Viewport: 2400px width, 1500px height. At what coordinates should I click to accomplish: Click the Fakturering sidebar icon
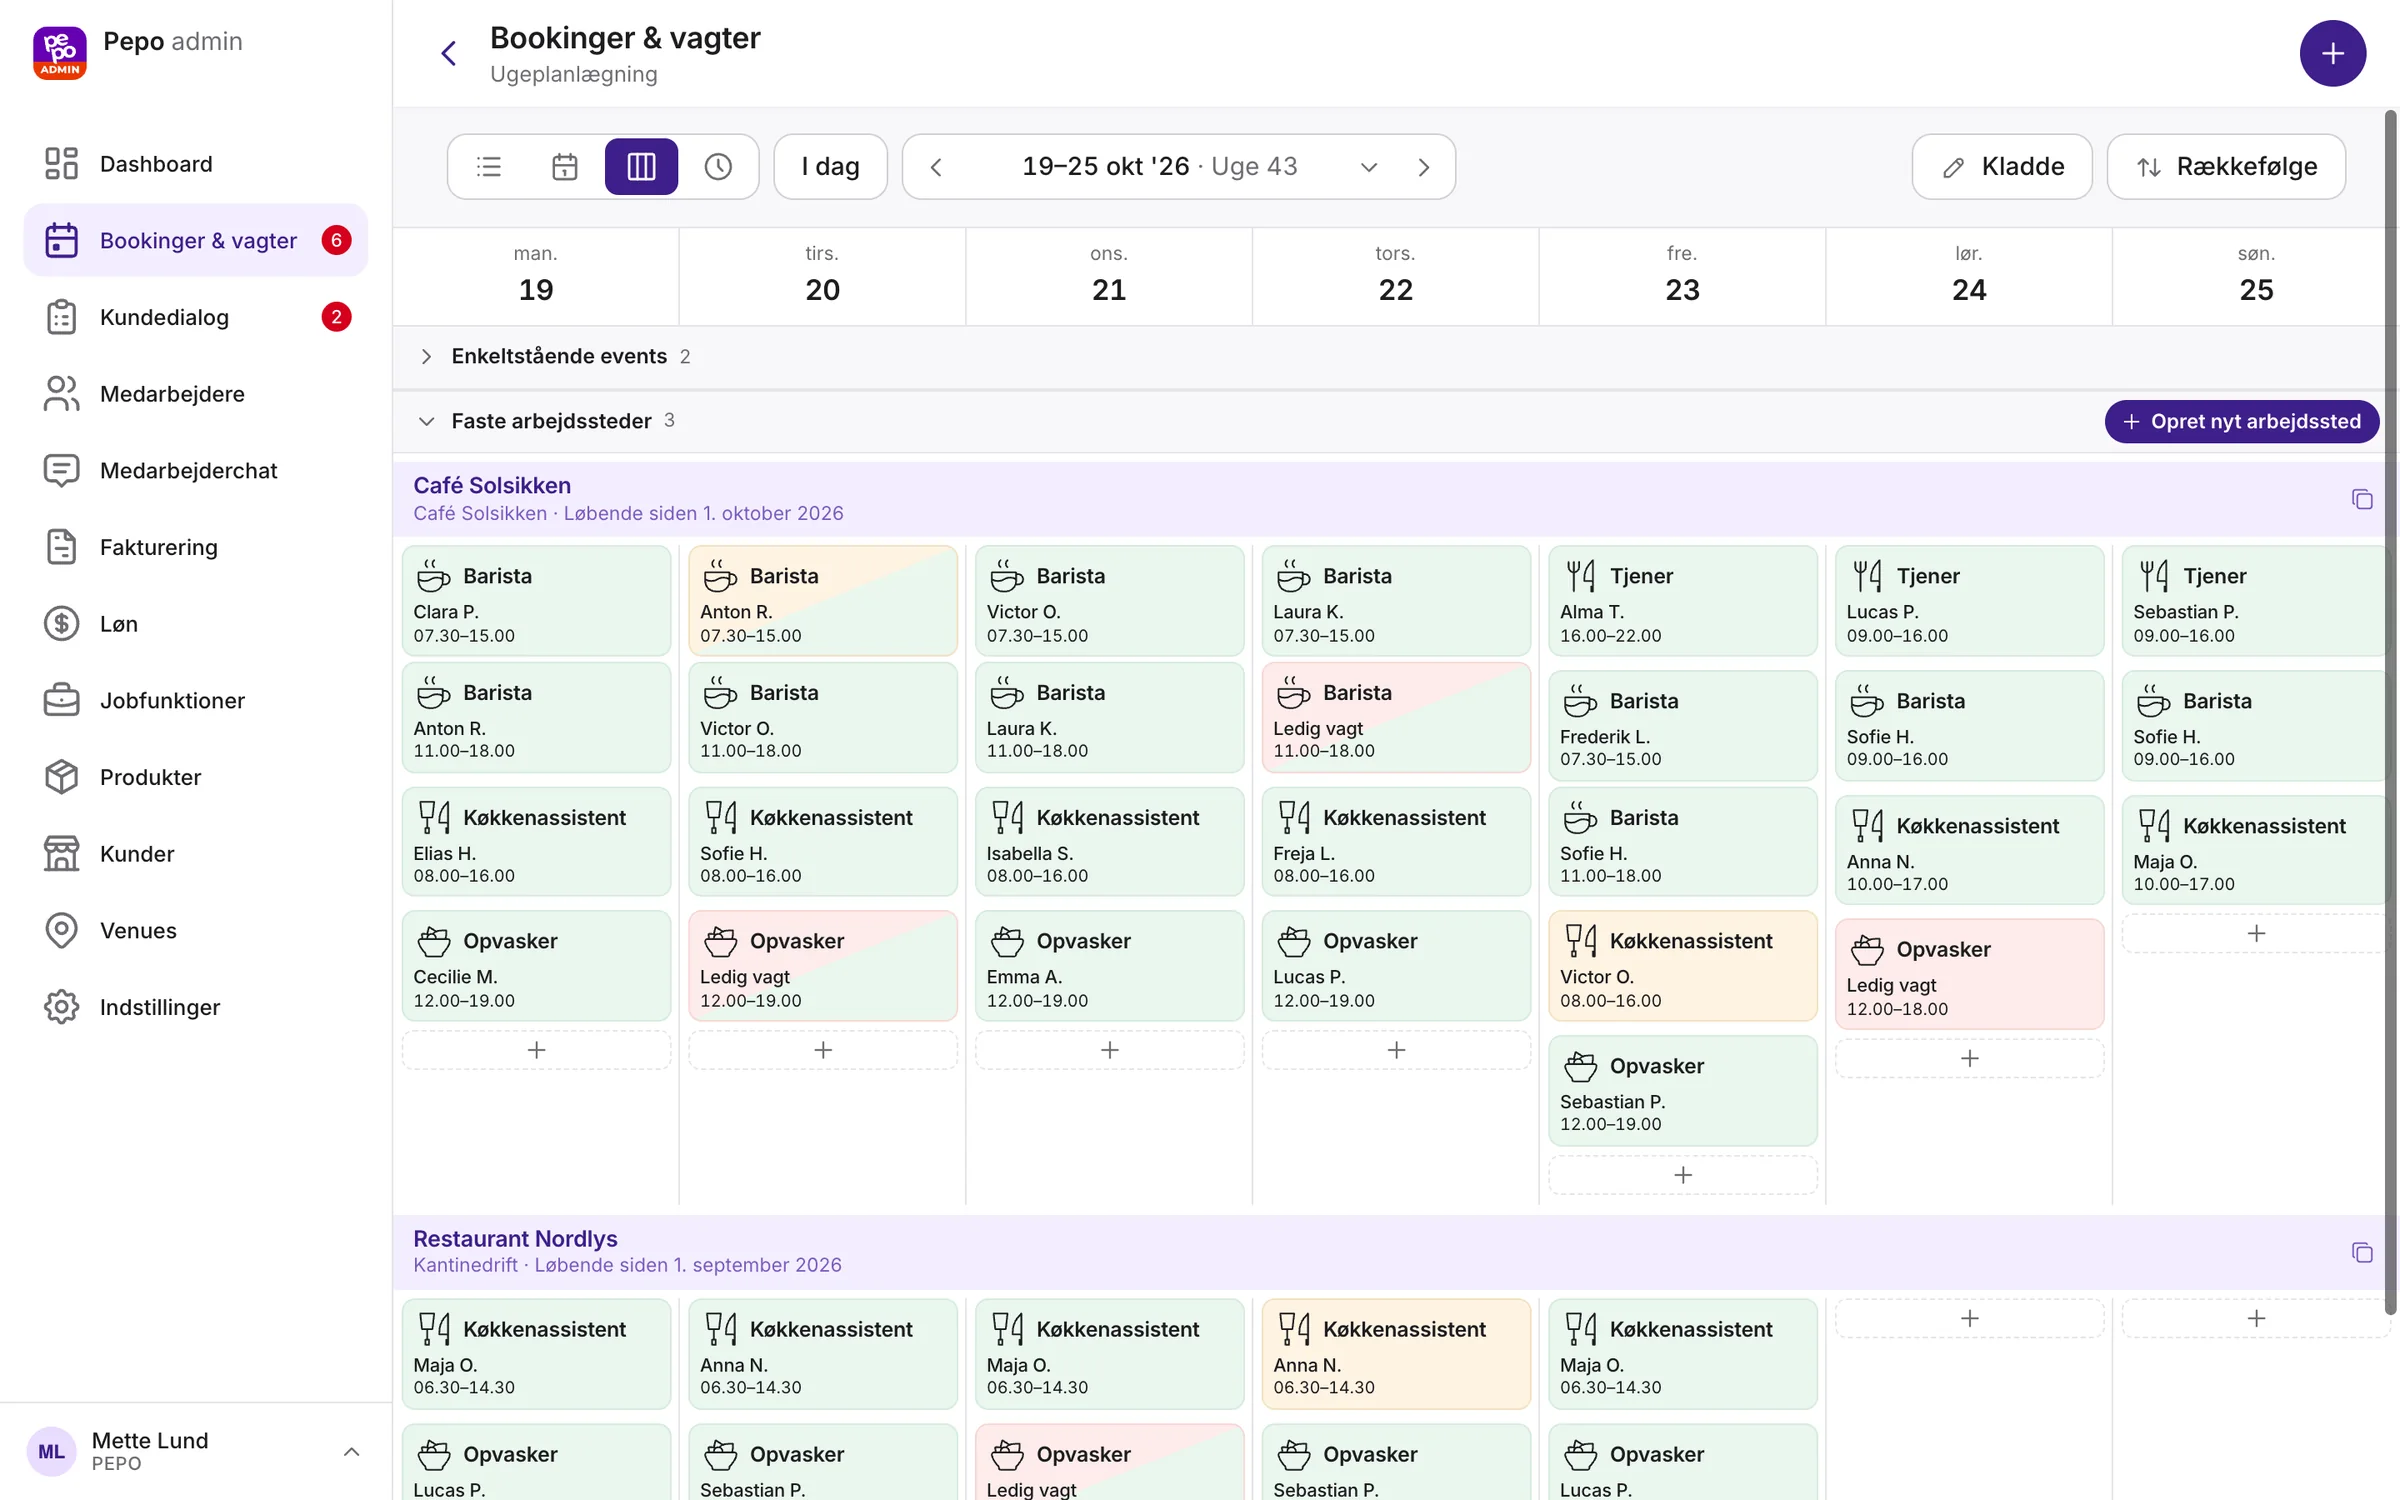click(61, 547)
